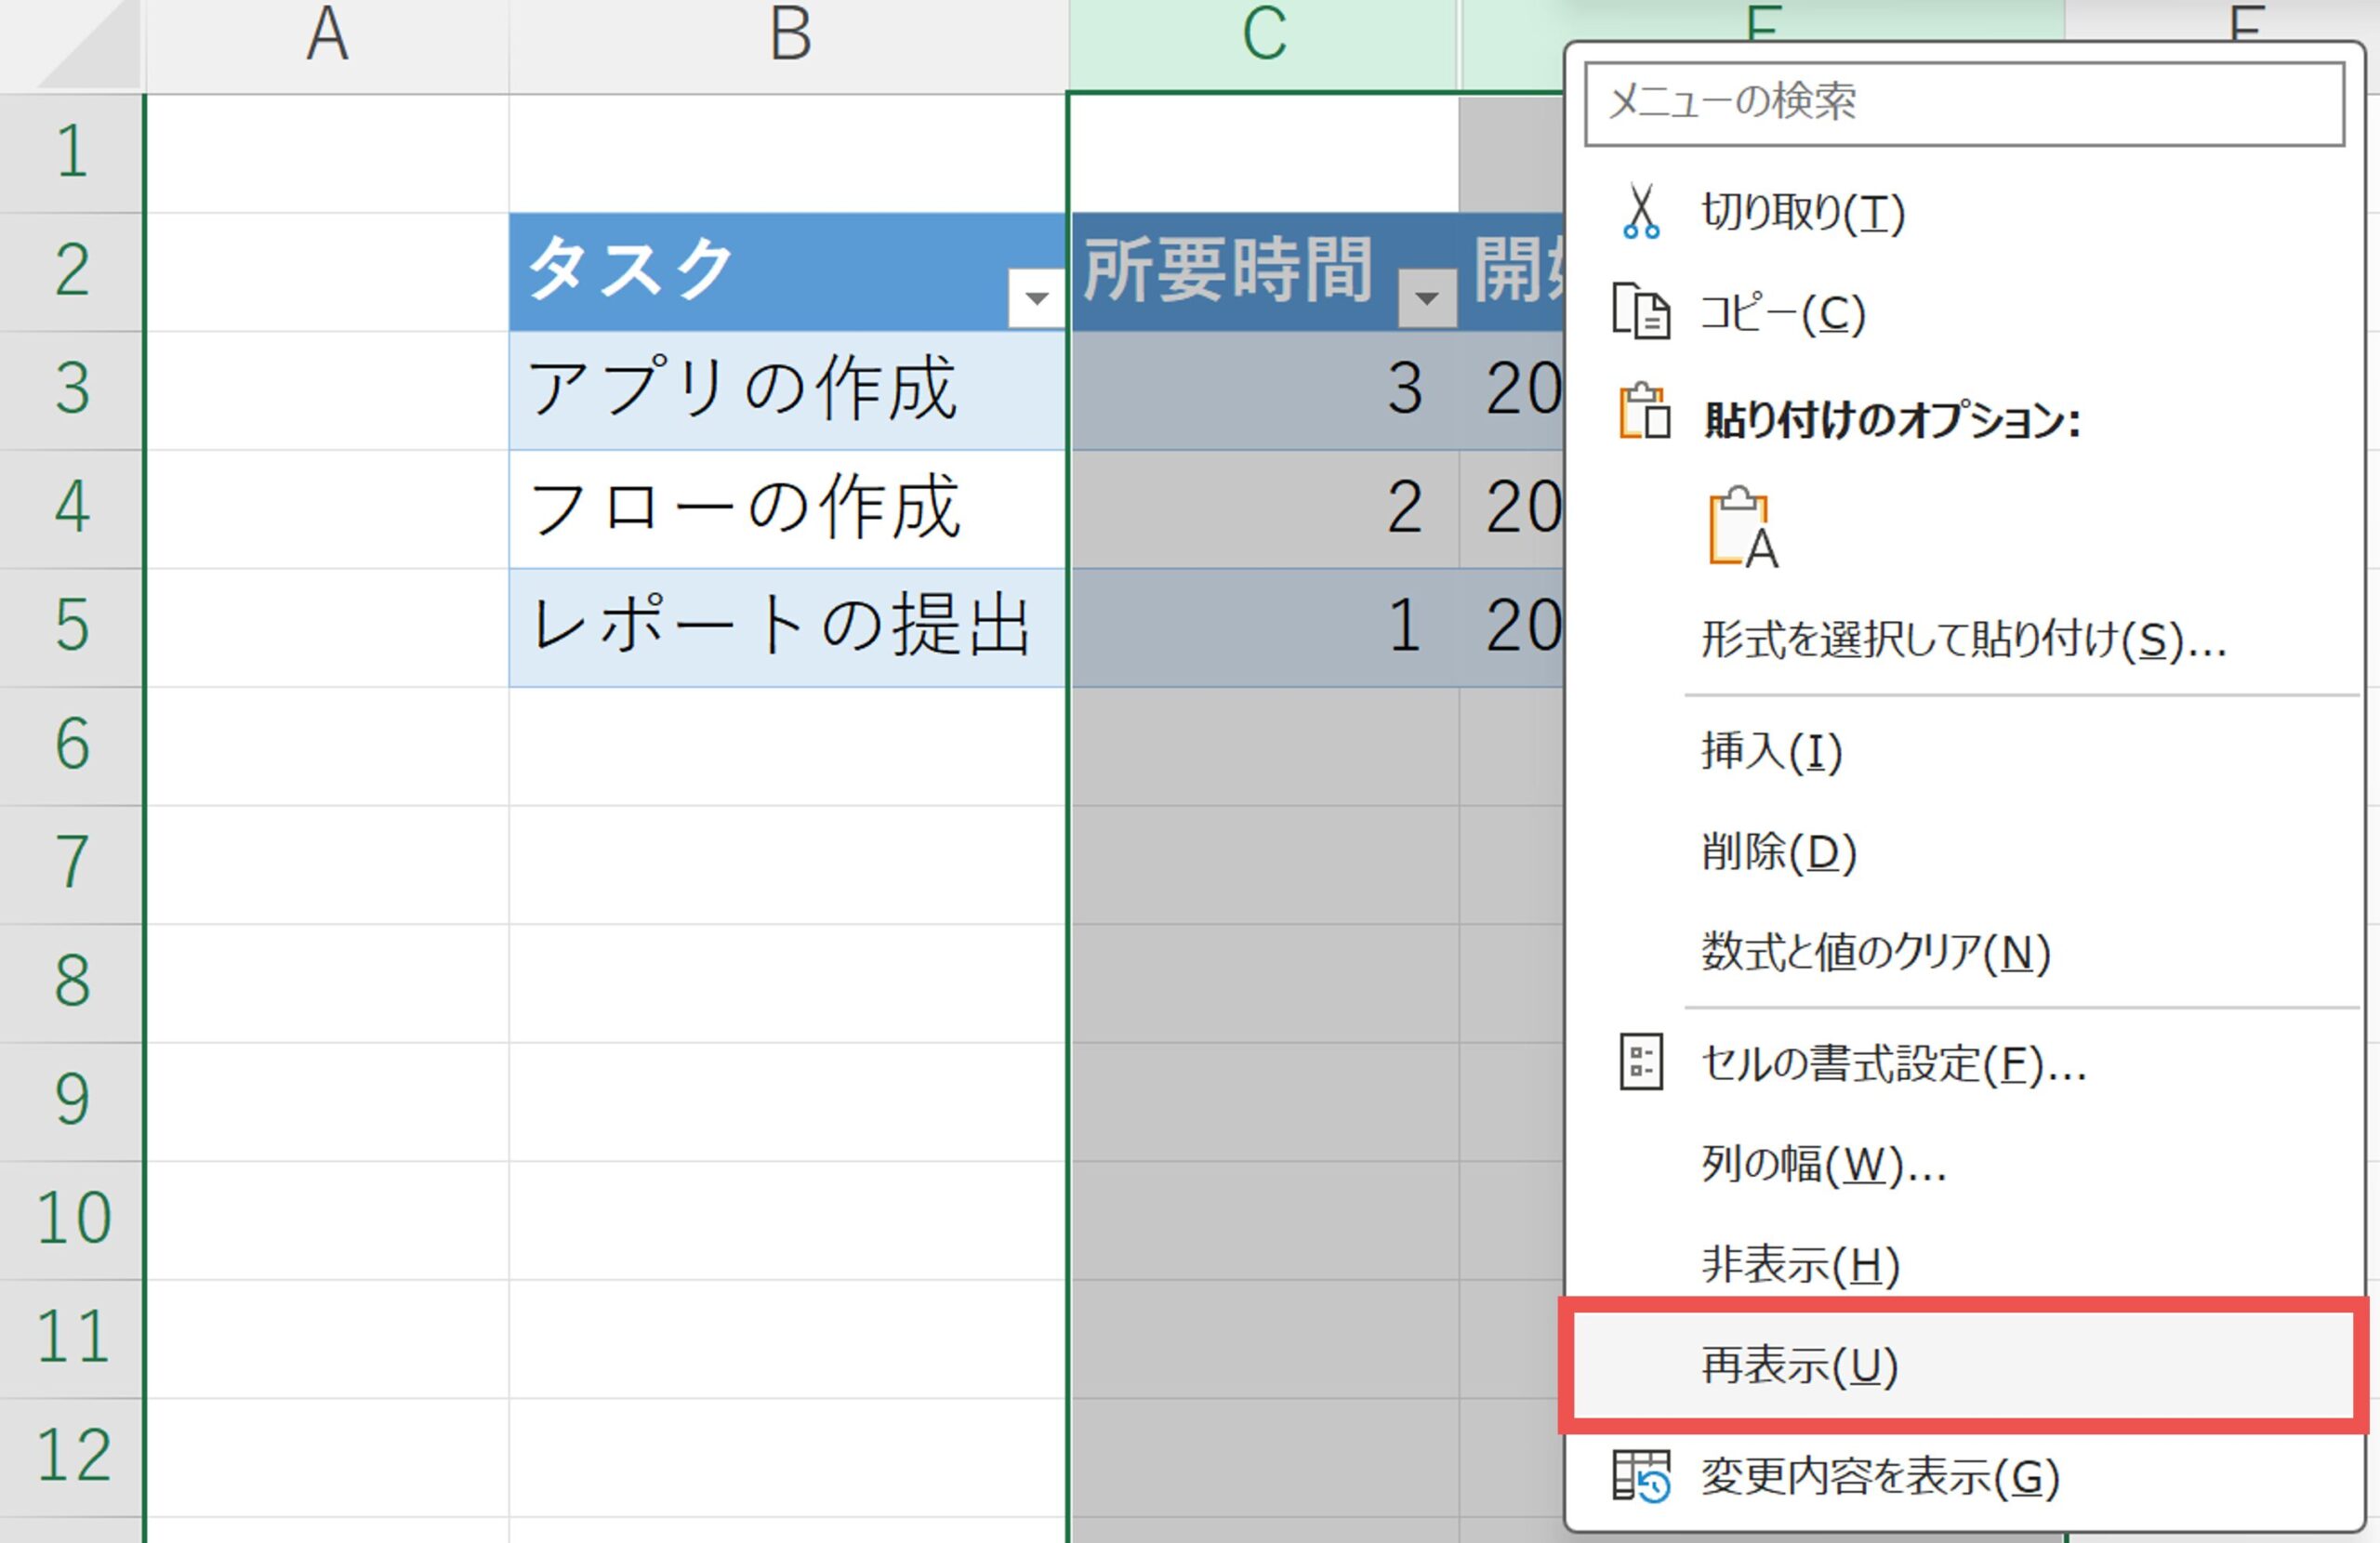The width and height of the screenshot is (2380, 1543).
Task: Choose 非表示(H) to hide columns
Action: (1800, 1265)
